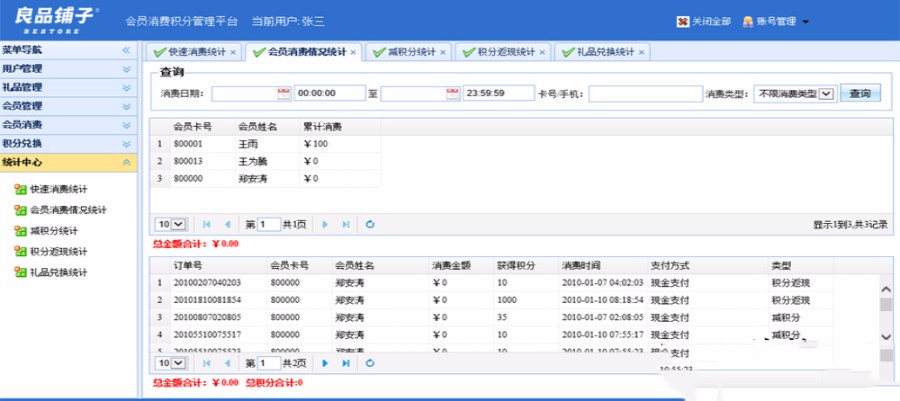The height and width of the screenshot is (401, 900).
Task: Click the 00:00:00 start time field
Action: 329,93
